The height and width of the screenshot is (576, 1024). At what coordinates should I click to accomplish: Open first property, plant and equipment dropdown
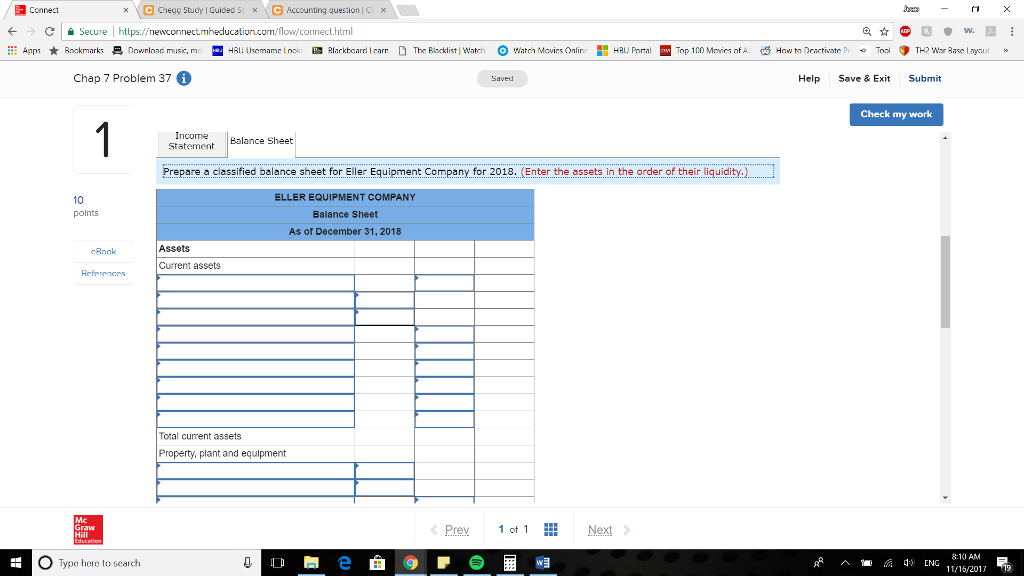[x=255, y=471]
